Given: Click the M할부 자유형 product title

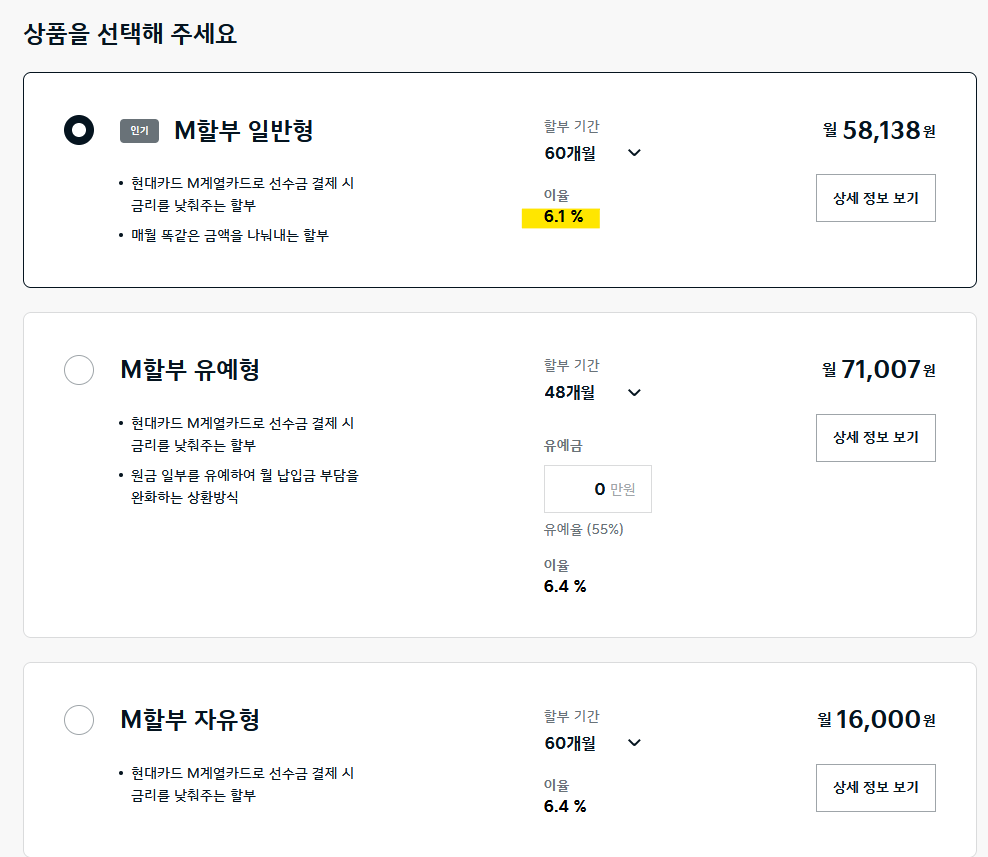Looking at the screenshot, I should tap(190, 720).
